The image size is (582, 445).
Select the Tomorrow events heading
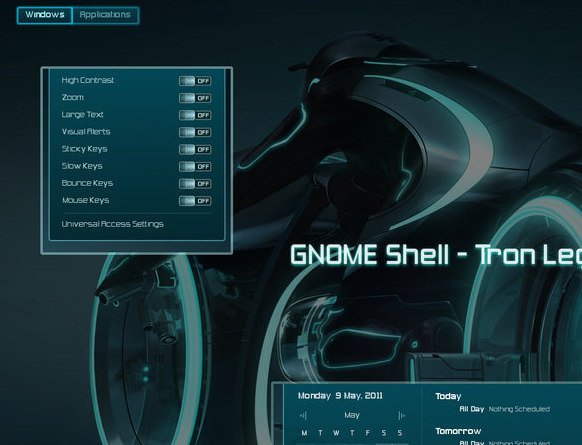click(x=458, y=431)
